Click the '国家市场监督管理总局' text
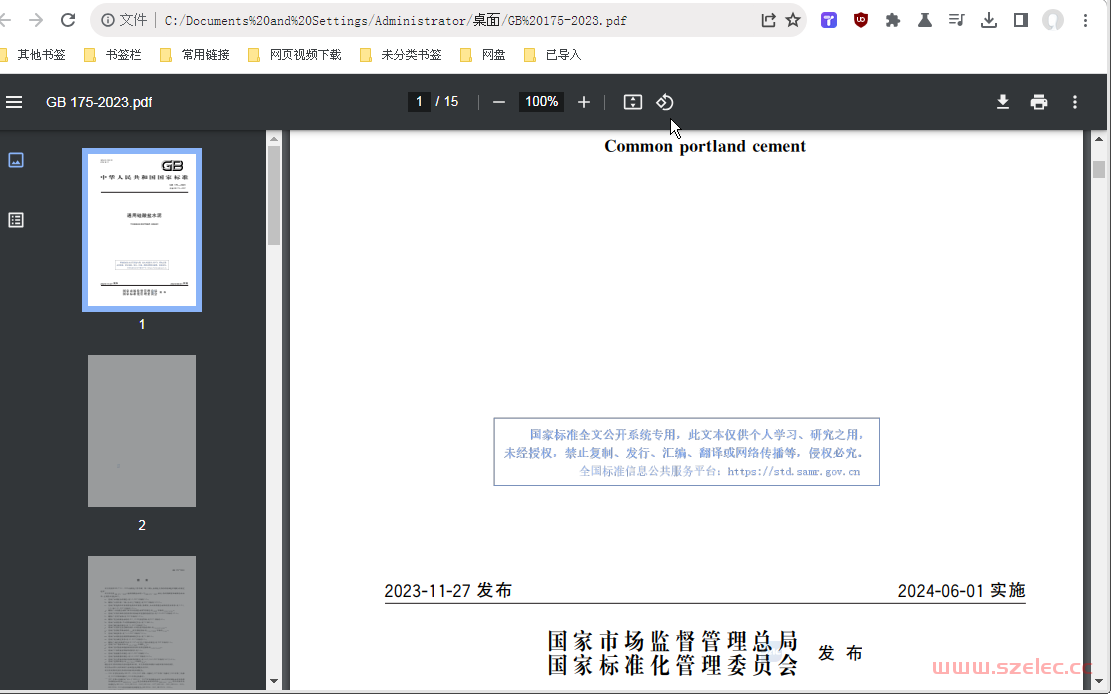This screenshot has width=1111, height=694. [673, 641]
